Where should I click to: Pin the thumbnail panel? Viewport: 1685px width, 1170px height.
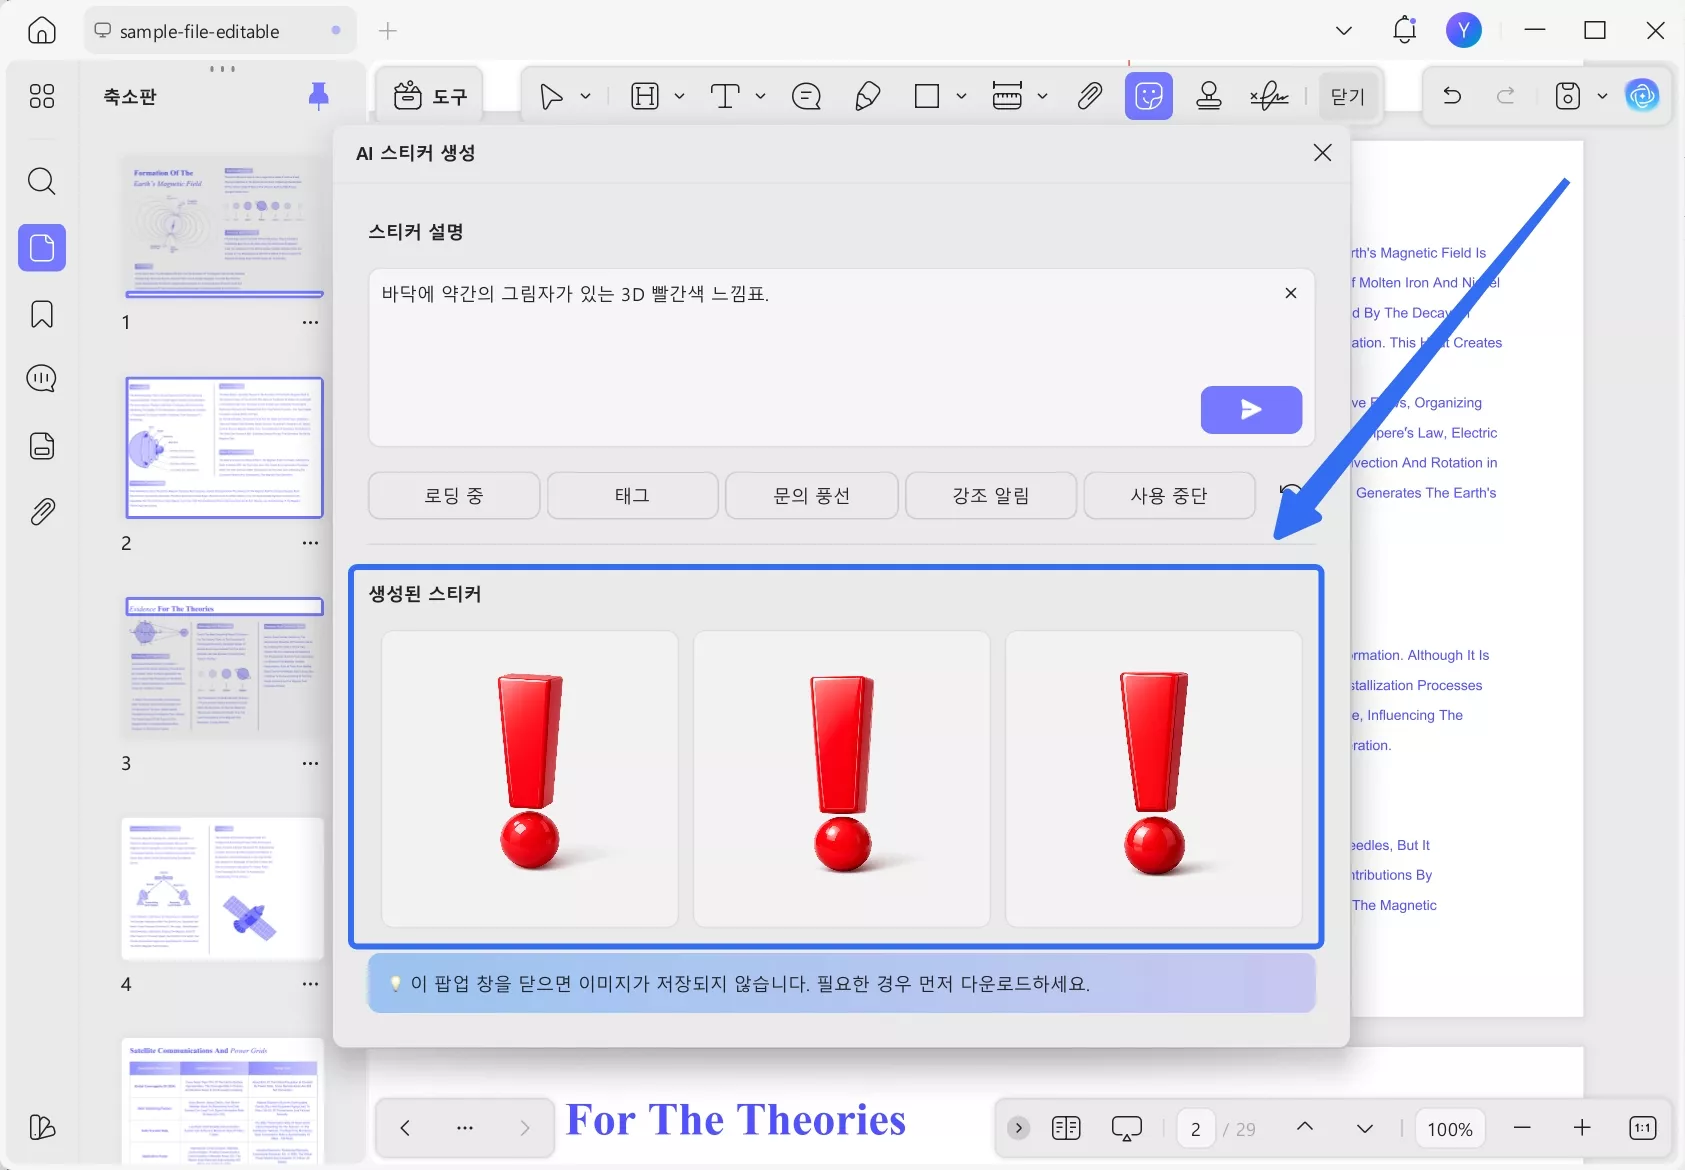point(319,96)
